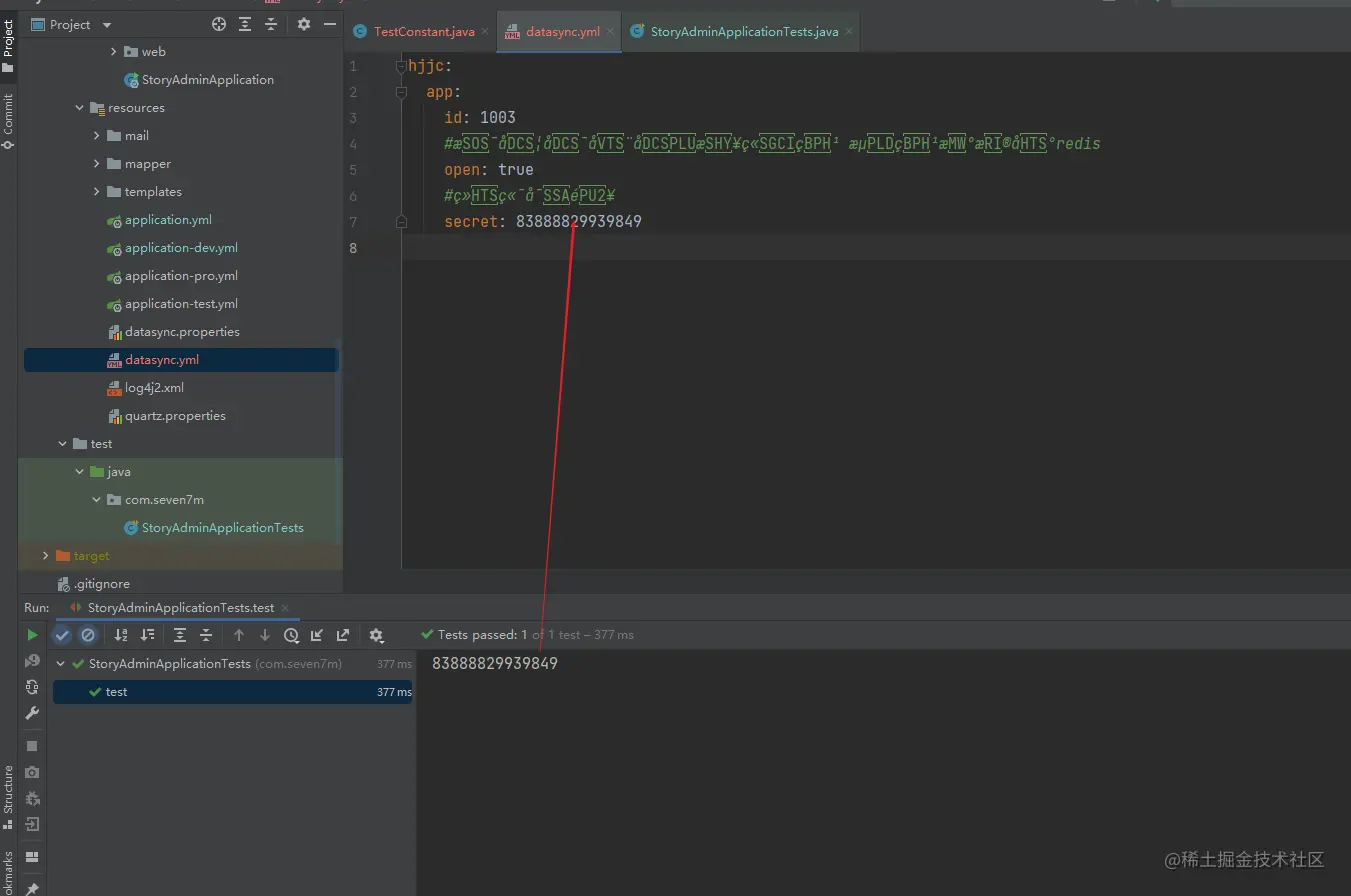Collapse the resources folder
Viewport: 1351px width, 896px height.
(80, 108)
